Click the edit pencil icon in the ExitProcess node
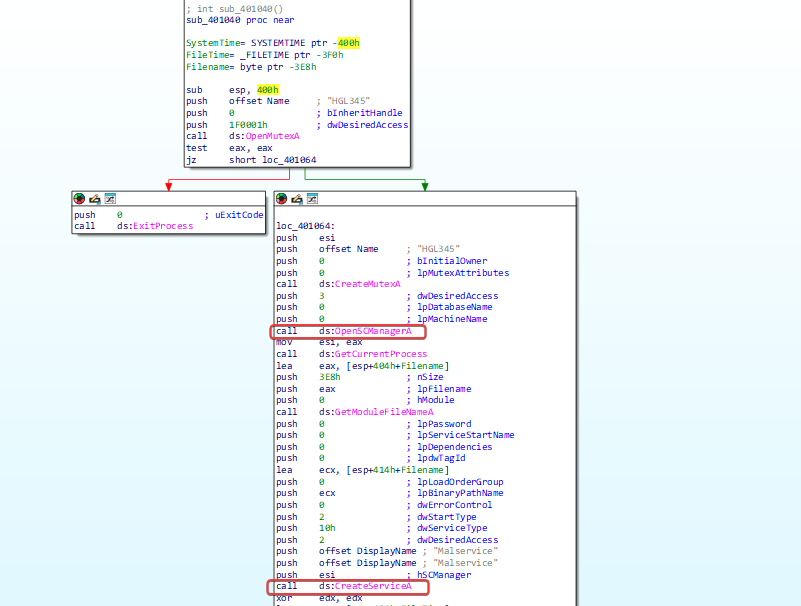Image resolution: width=801 pixels, height=606 pixels. [x=95, y=199]
